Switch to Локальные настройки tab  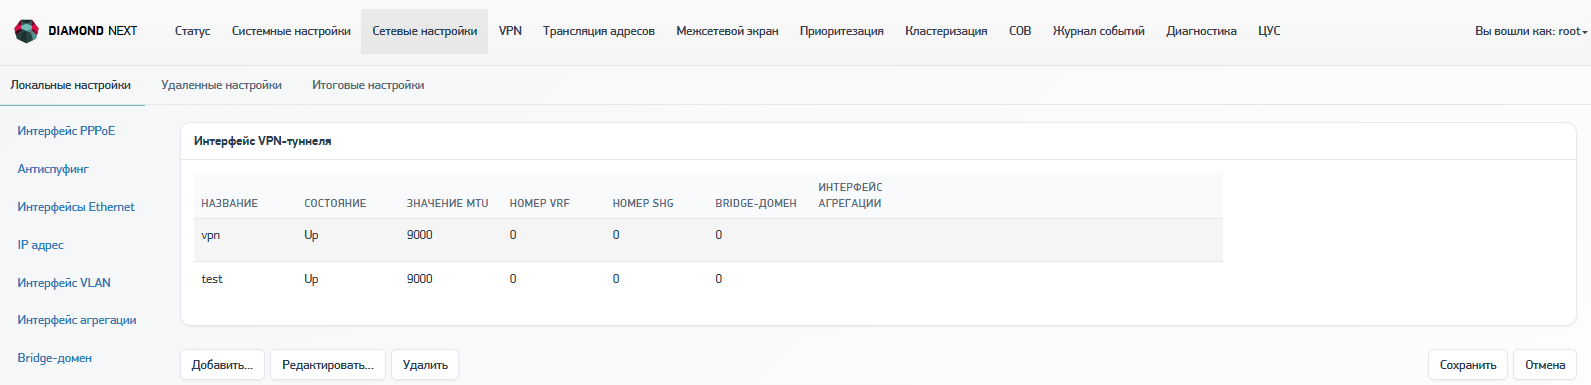[71, 85]
